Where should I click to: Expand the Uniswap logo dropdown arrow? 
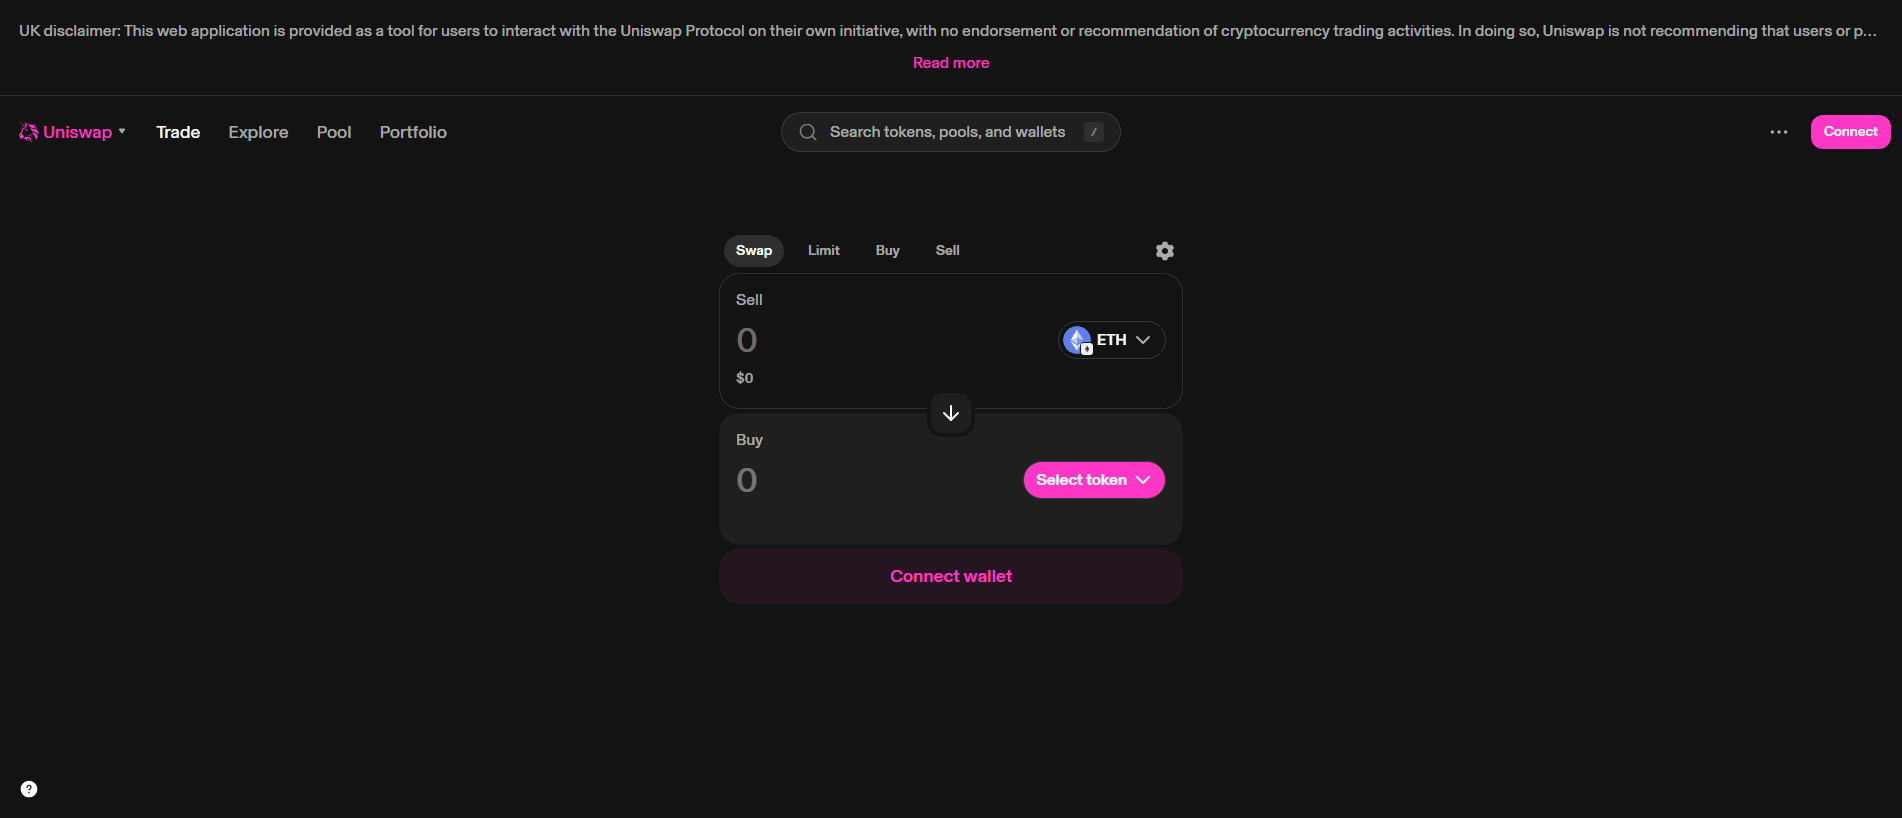tap(122, 131)
